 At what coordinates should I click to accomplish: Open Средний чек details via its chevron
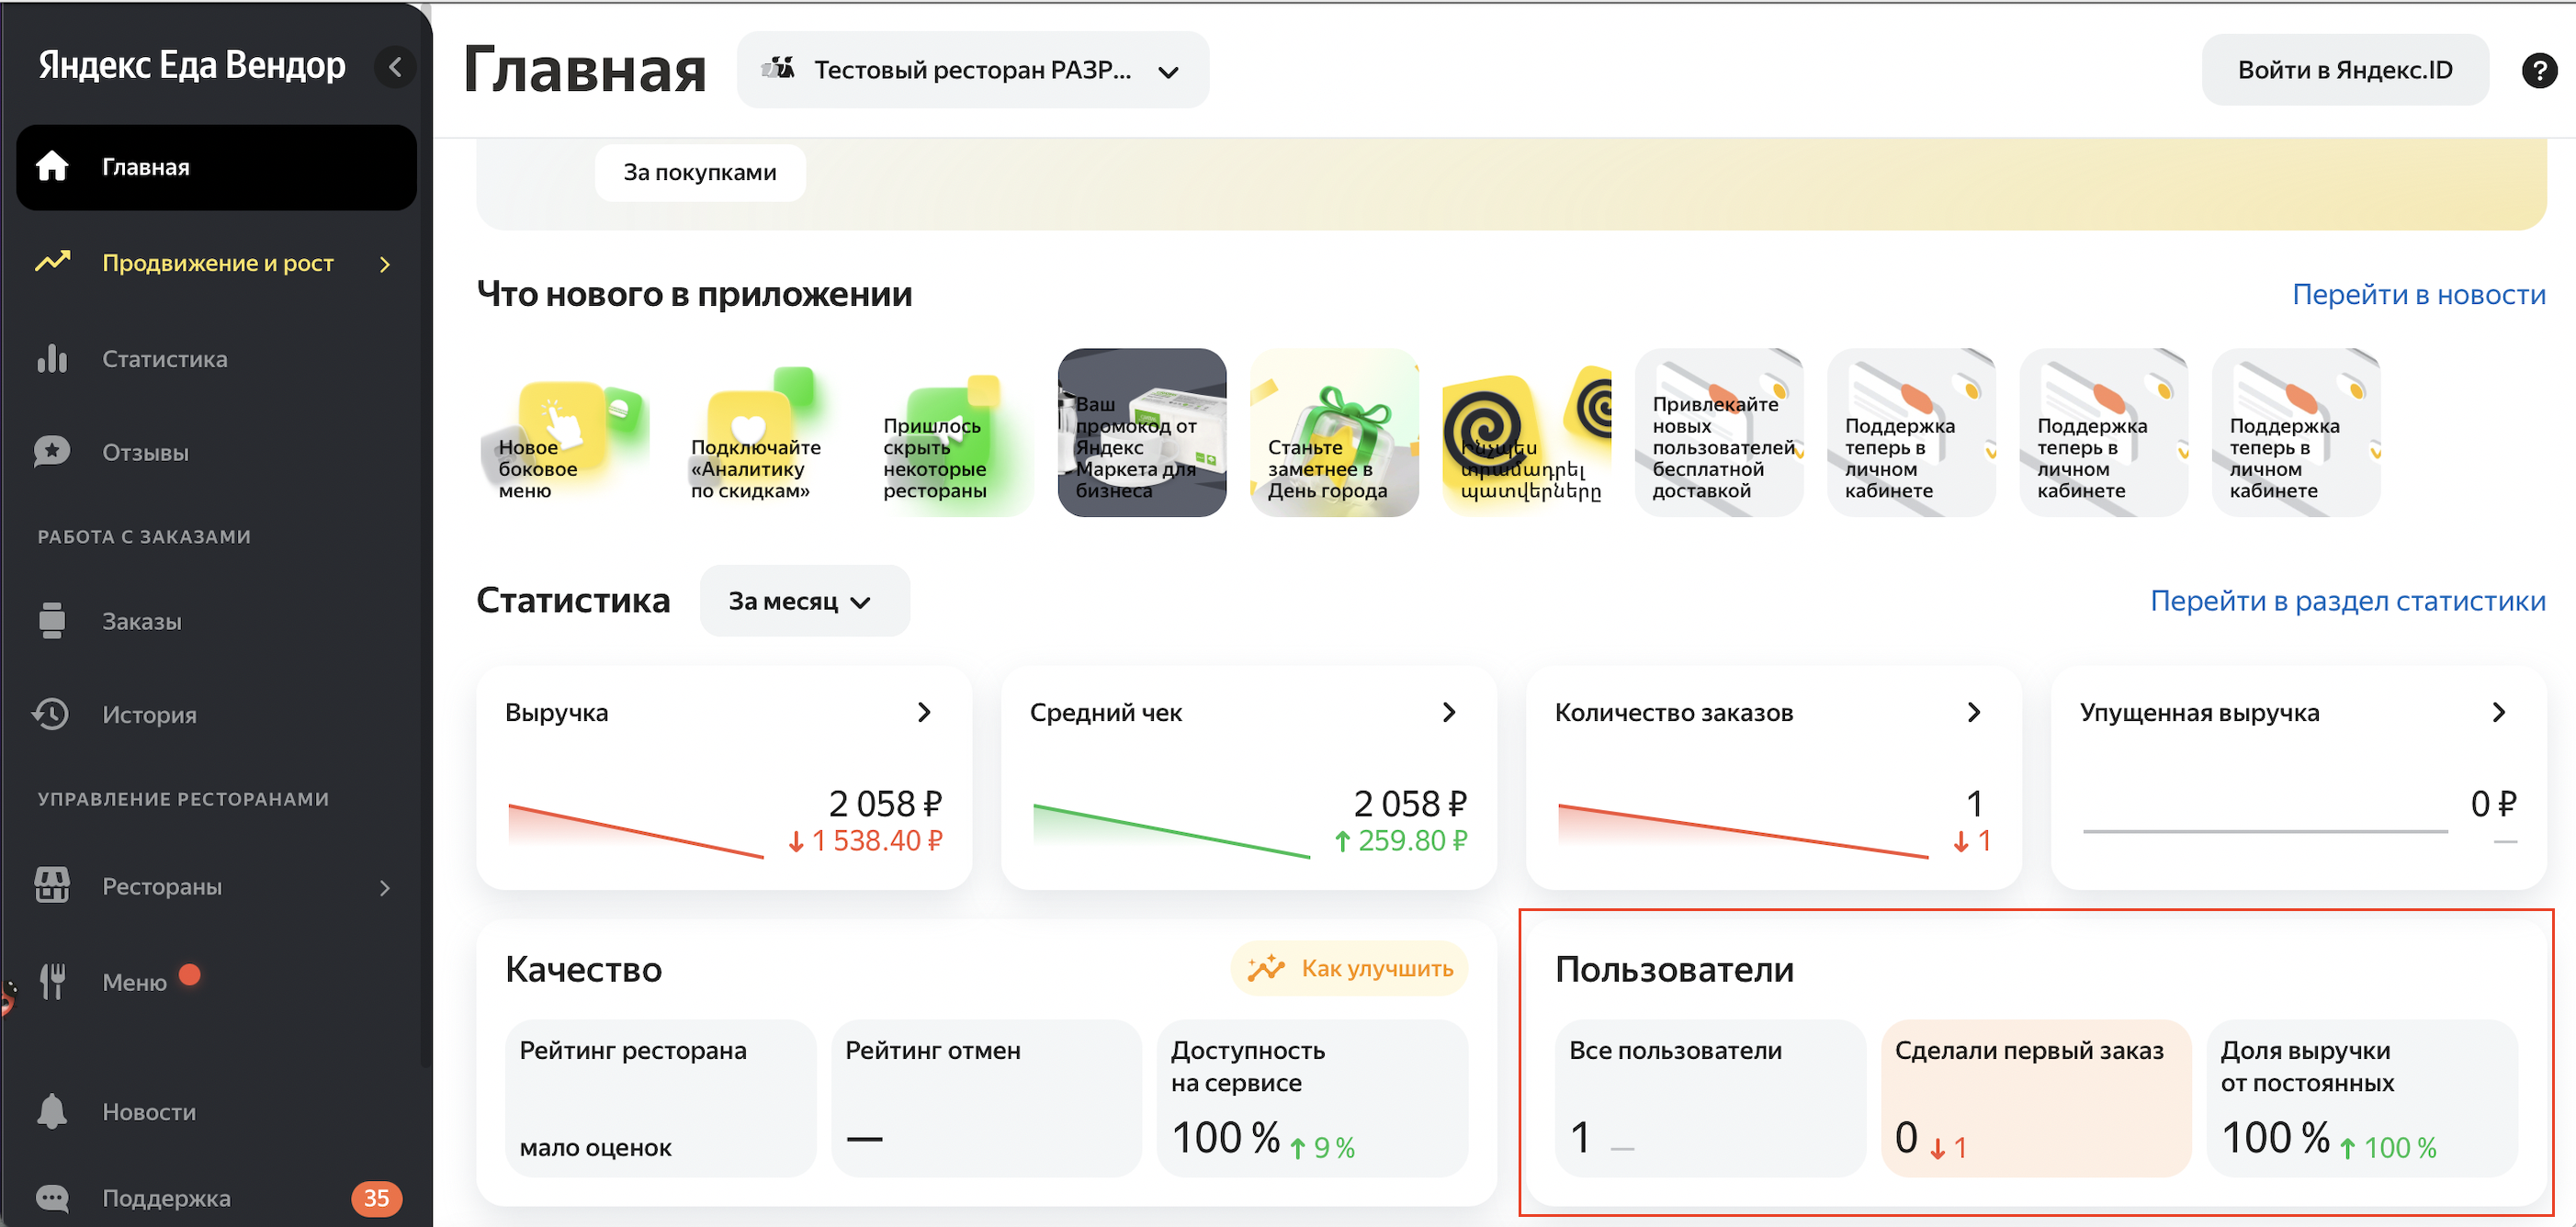[1449, 712]
